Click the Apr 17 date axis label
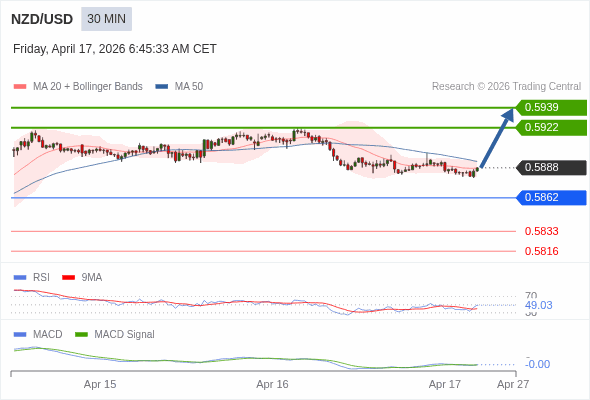The height and width of the screenshot is (400, 590). [445, 384]
